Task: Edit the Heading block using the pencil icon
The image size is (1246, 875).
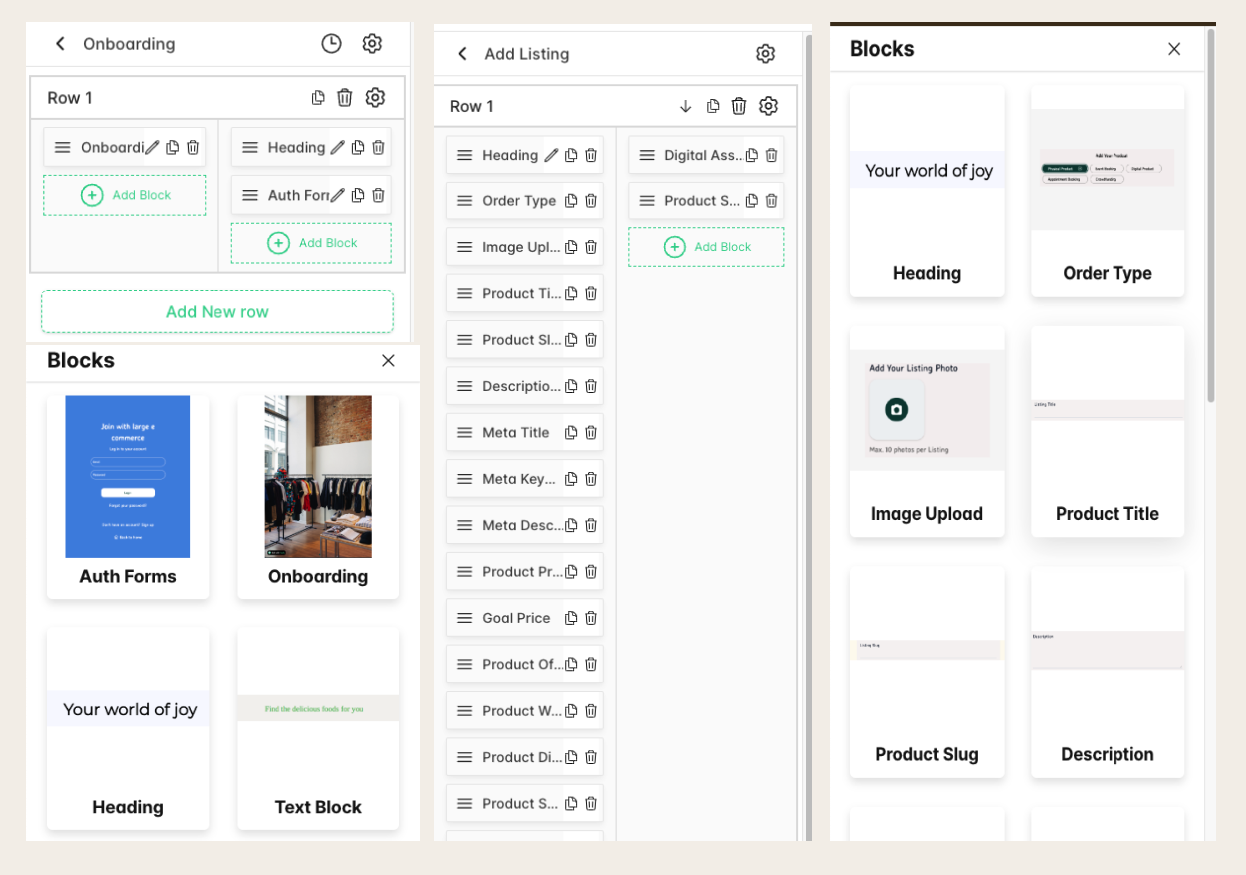Action: tap(337, 146)
